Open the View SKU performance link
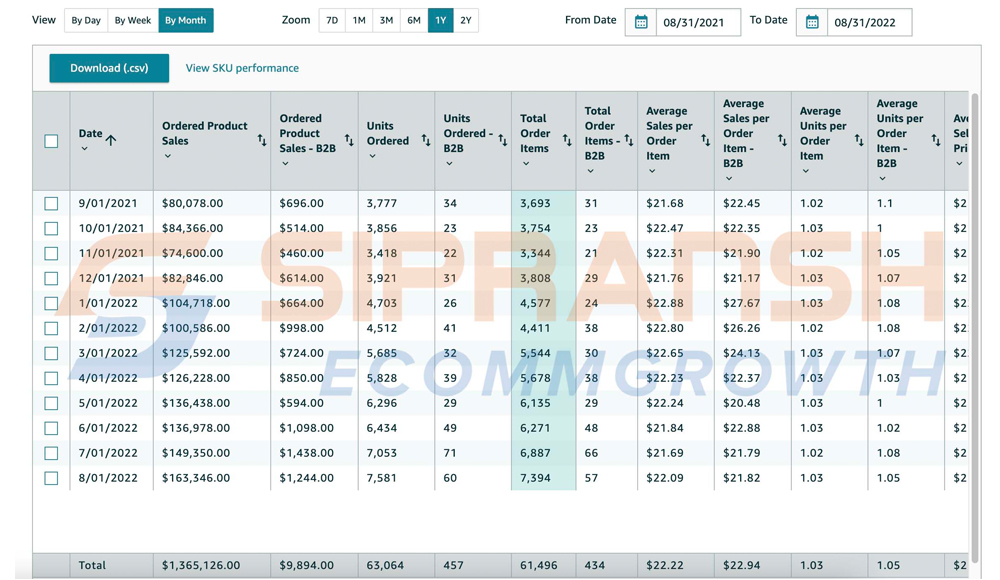 pyautogui.click(x=242, y=68)
